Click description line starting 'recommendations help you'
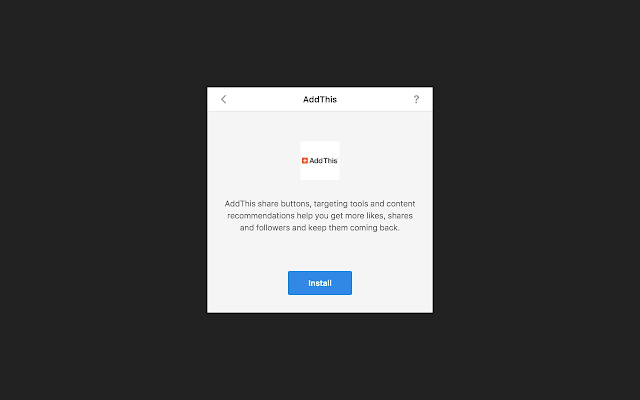 coord(320,216)
